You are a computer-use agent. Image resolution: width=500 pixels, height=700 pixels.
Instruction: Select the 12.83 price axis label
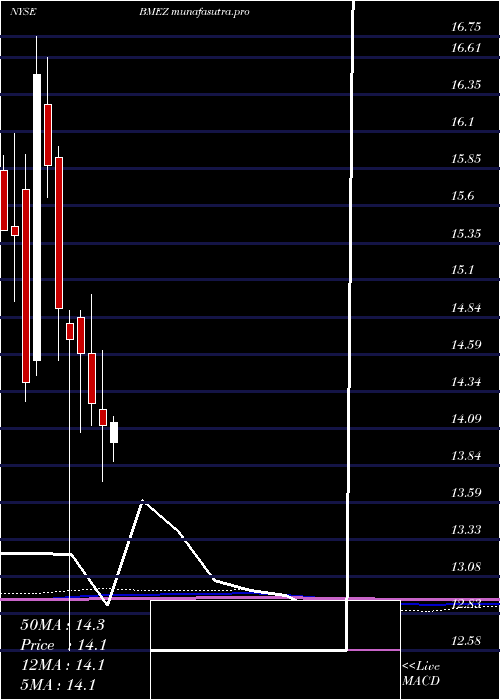click(x=466, y=604)
